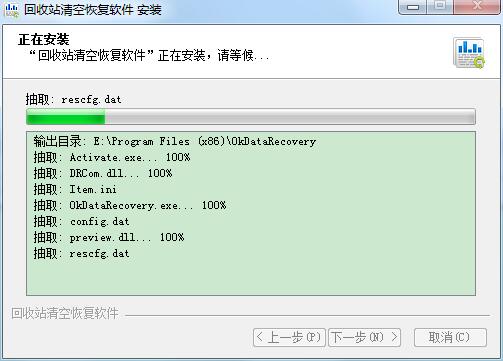Click the data recovery logo in header
Viewport: 503px width, 361px height.
(x=469, y=53)
